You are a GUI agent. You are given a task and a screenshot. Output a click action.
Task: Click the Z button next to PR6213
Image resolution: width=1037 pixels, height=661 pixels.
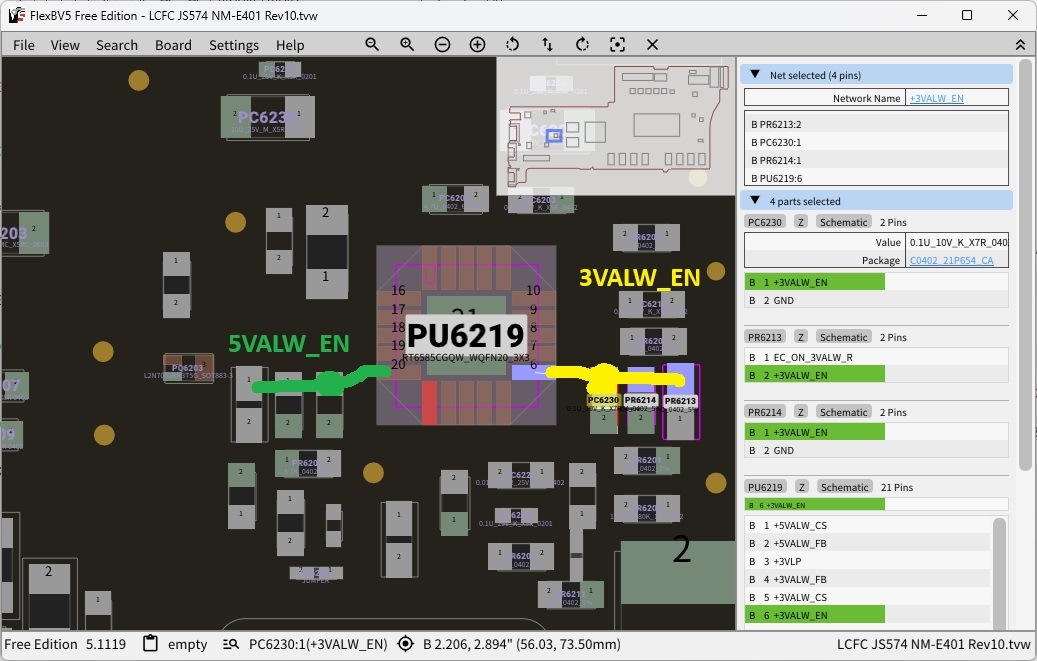pos(801,337)
